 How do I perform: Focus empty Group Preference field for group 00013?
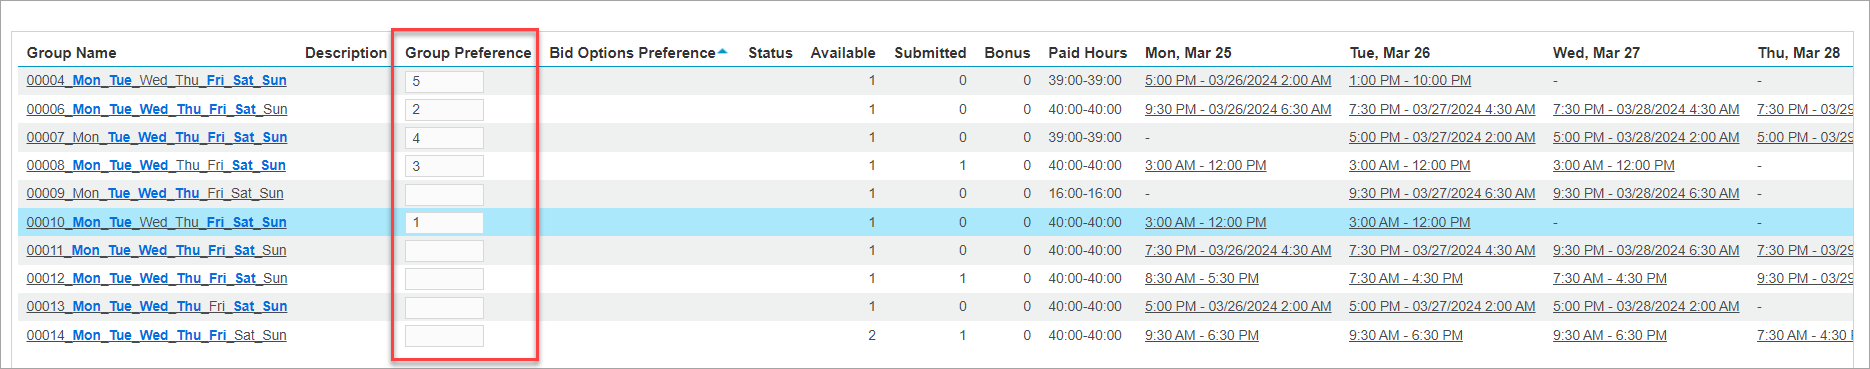(444, 307)
